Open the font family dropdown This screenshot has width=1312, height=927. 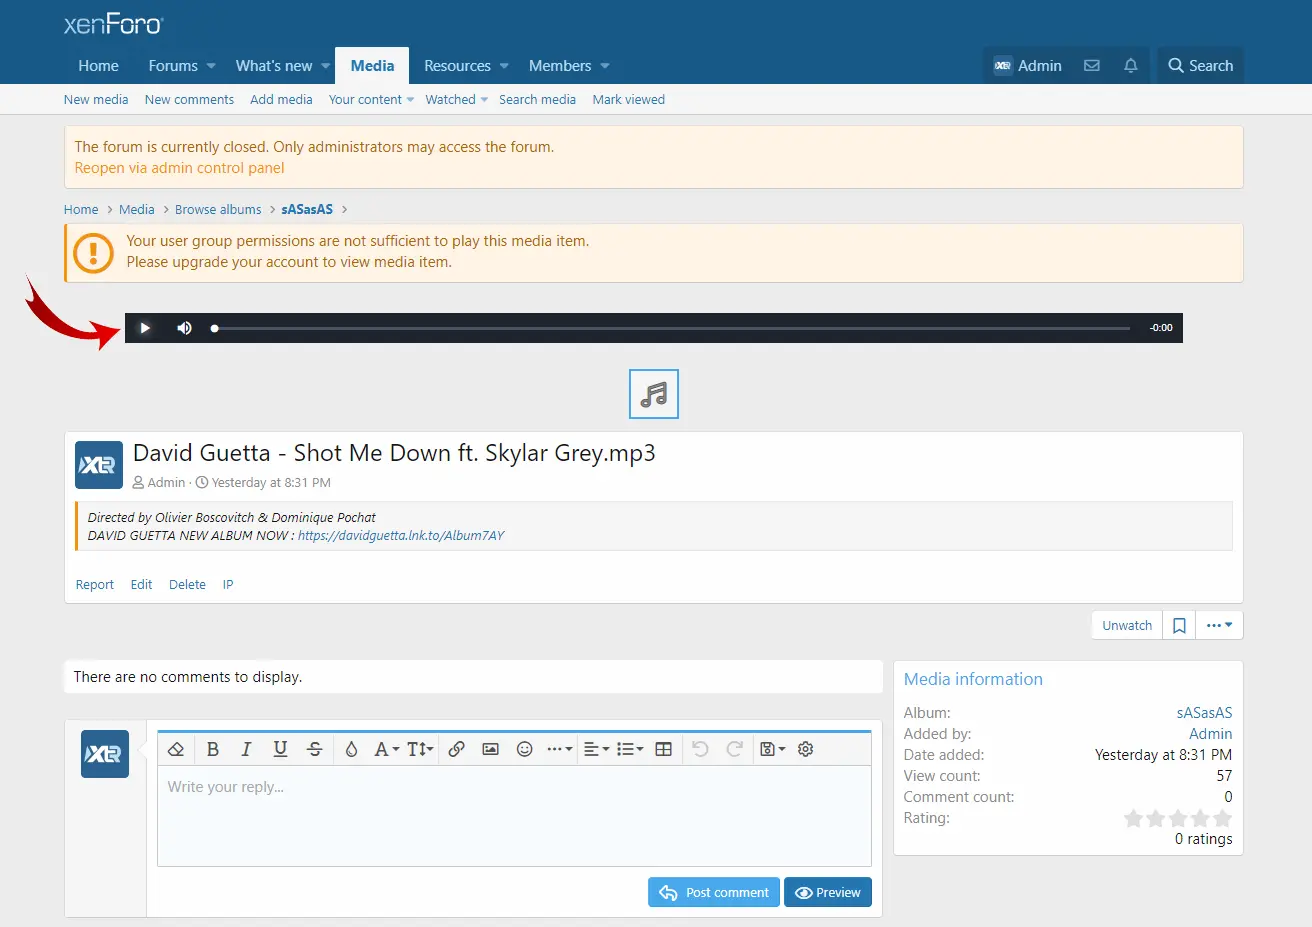[x=386, y=749]
